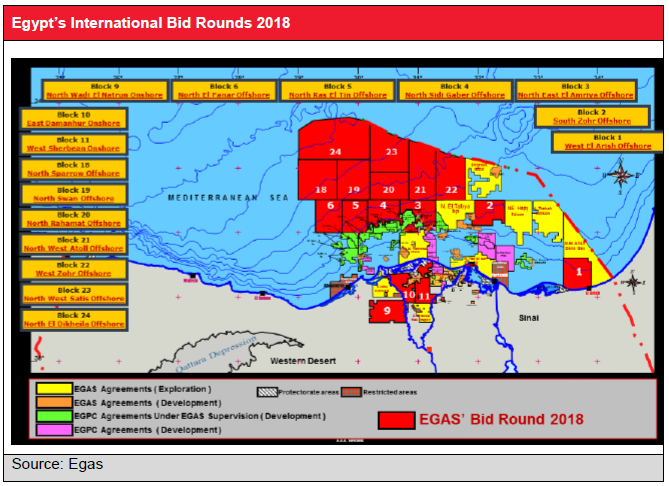Click the magenta EGPC Development legend swatch
The image size is (669, 486).
[x=50, y=429]
